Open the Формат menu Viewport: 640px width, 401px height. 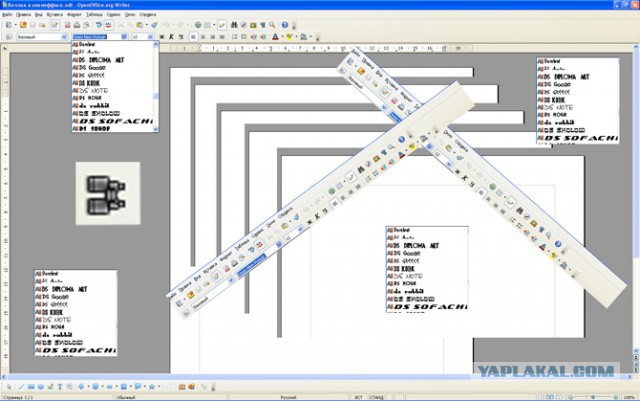tap(74, 15)
